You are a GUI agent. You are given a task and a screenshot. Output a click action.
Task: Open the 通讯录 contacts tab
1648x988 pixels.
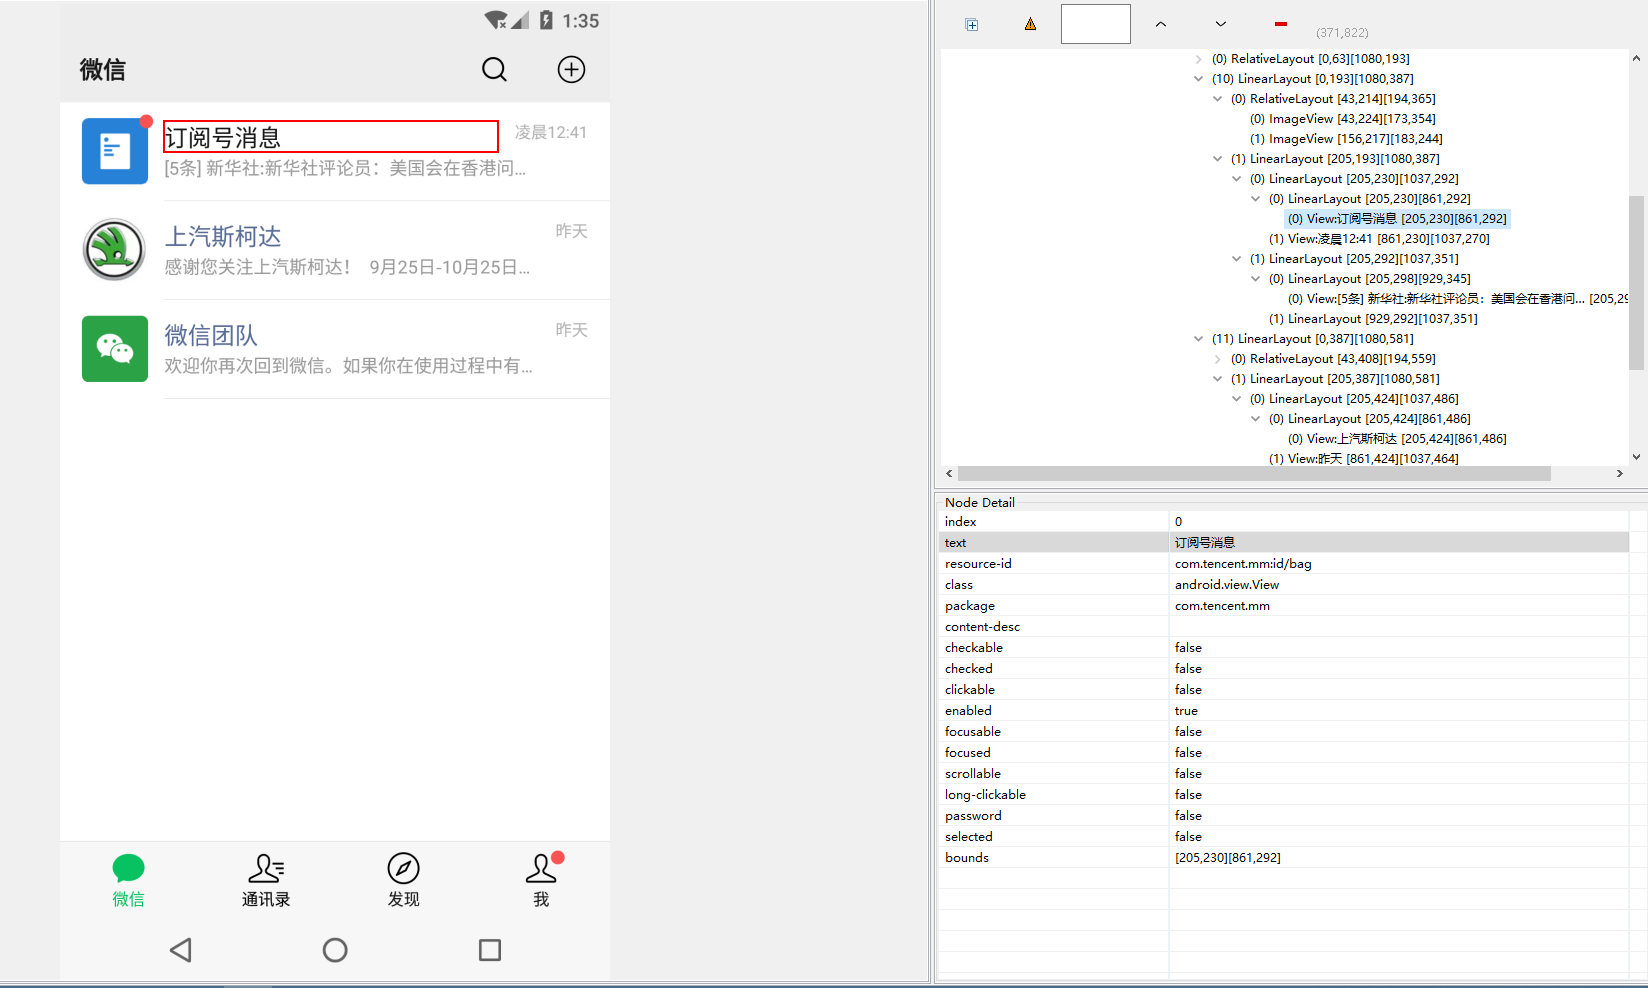[266, 881]
